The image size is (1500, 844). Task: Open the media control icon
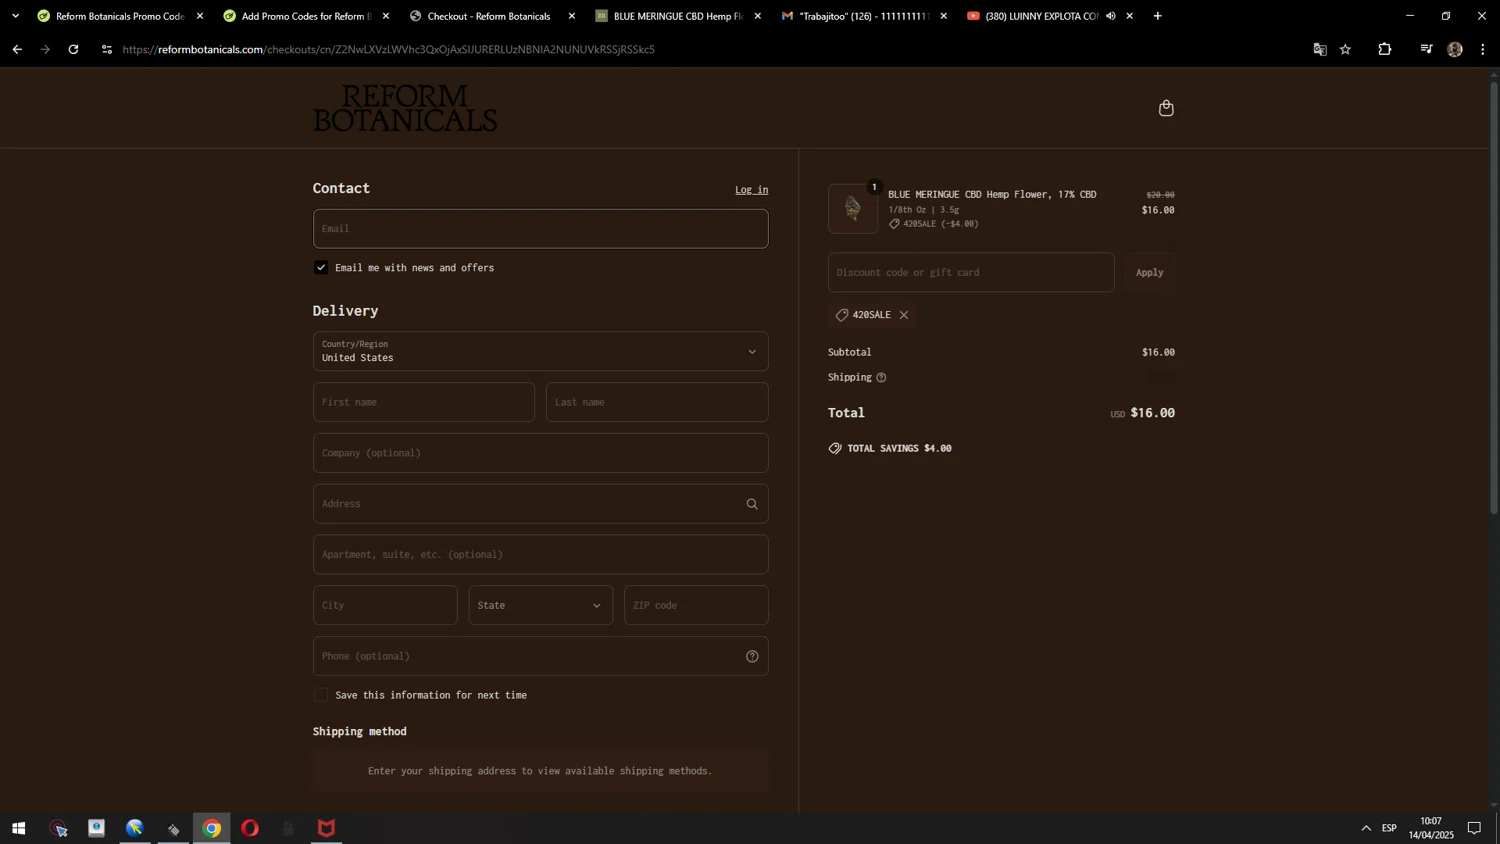pyautogui.click(x=1426, y=49)
